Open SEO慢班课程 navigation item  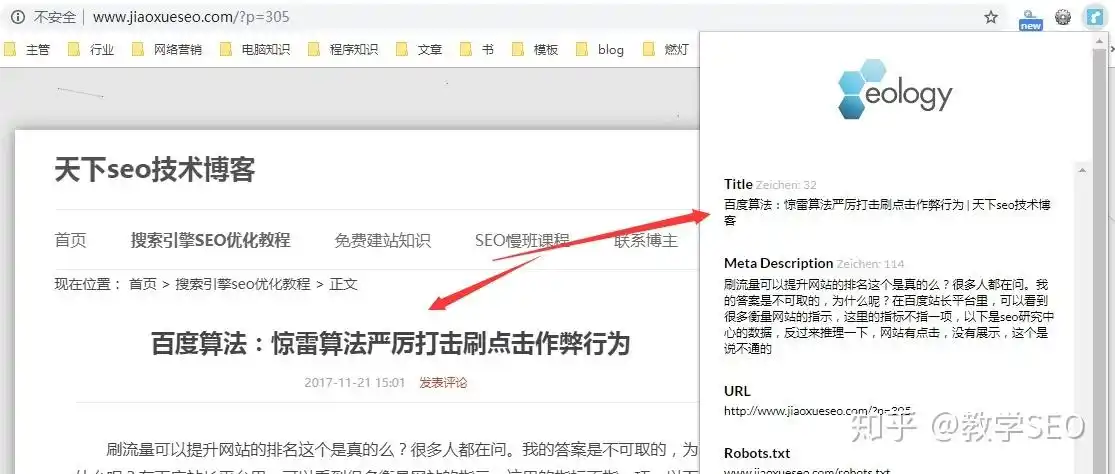click(x=523, y=240)
